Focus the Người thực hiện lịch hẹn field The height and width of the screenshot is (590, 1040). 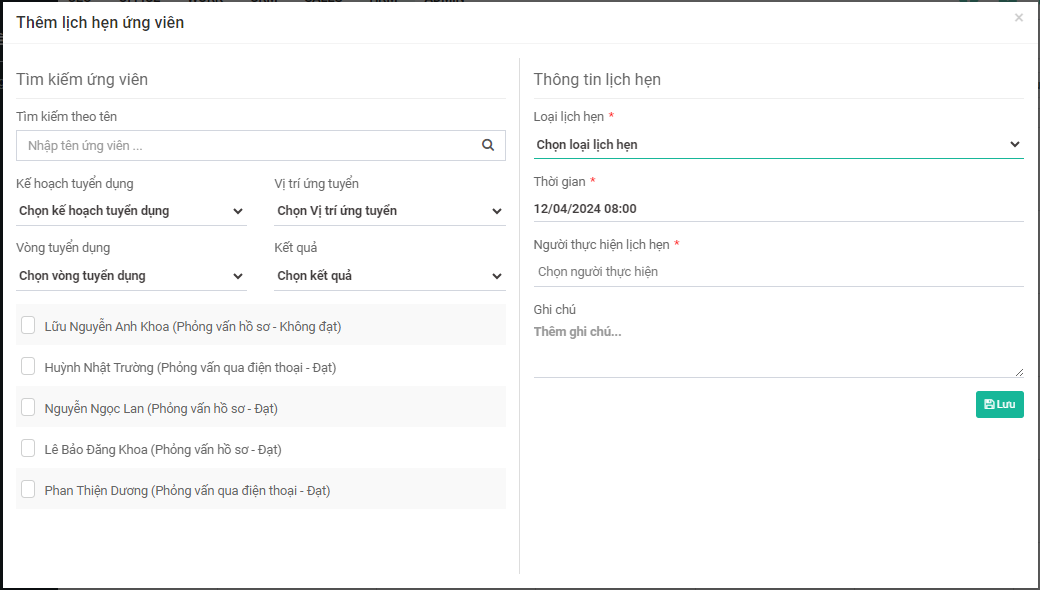(778, 272)
